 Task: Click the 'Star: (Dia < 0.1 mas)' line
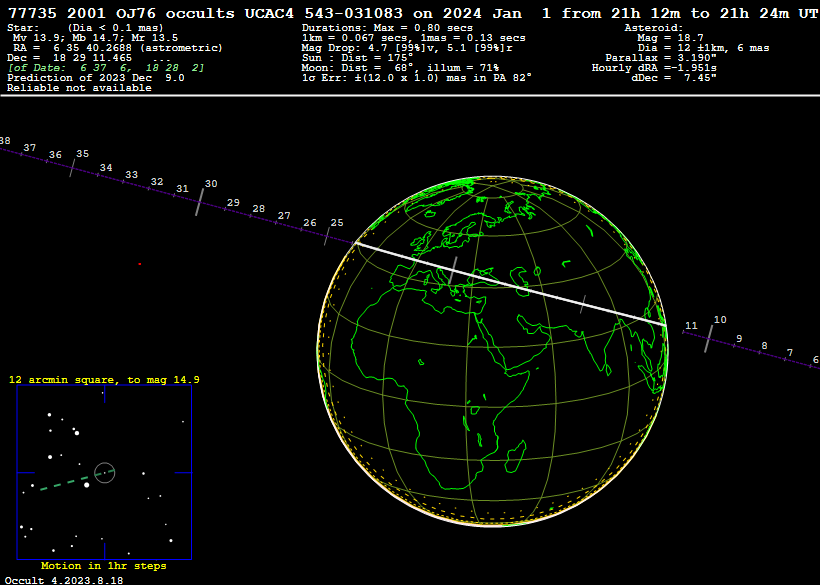tap(85, 28)
